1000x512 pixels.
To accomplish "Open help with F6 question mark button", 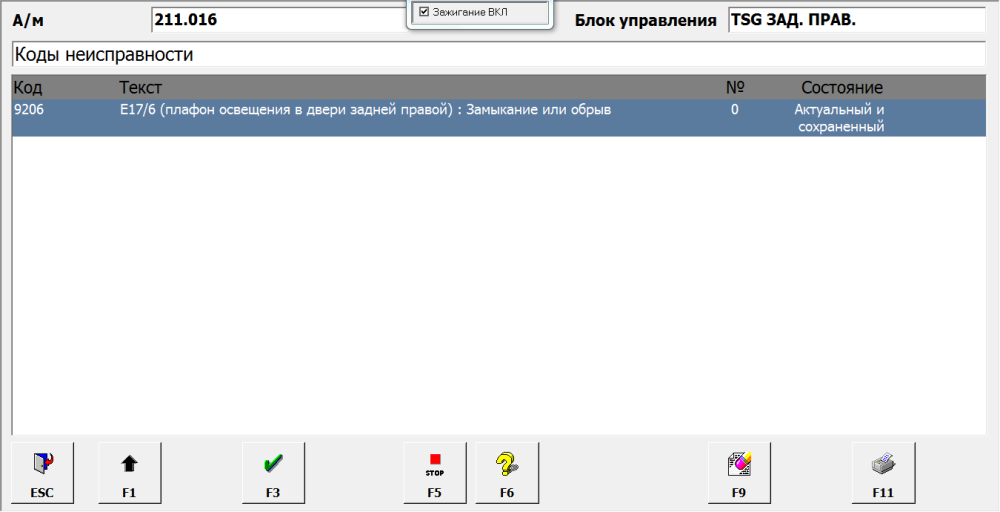I will click(507, 472).
